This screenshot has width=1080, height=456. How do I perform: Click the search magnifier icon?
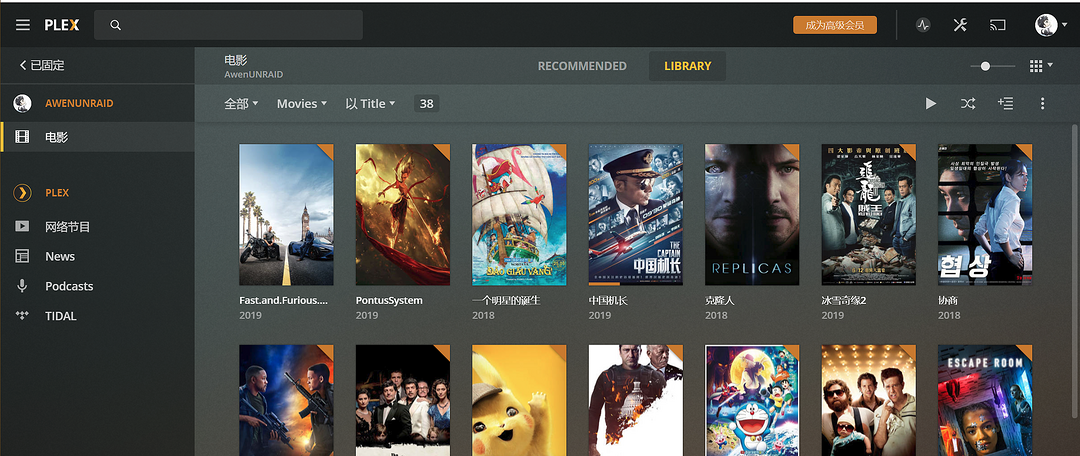tap(116, 25)
